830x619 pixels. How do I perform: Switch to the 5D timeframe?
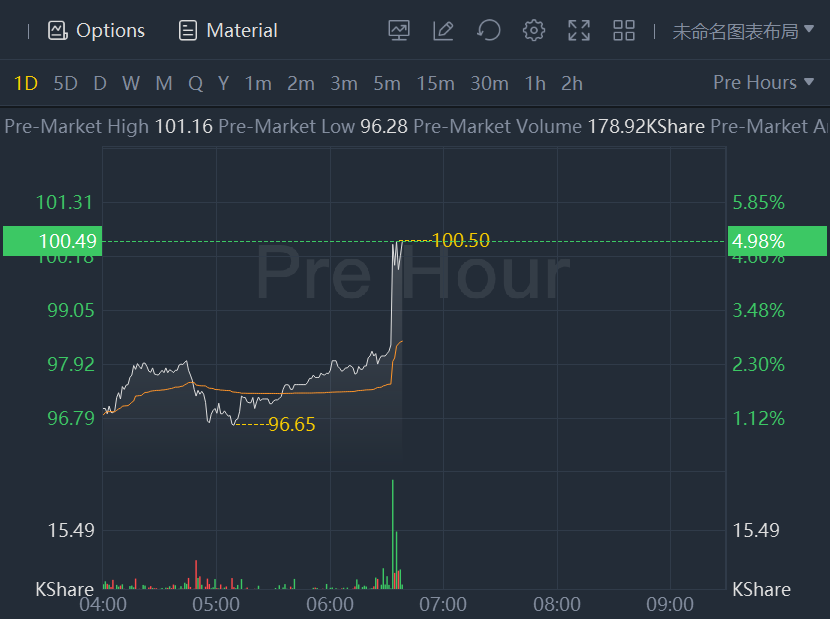65,84
